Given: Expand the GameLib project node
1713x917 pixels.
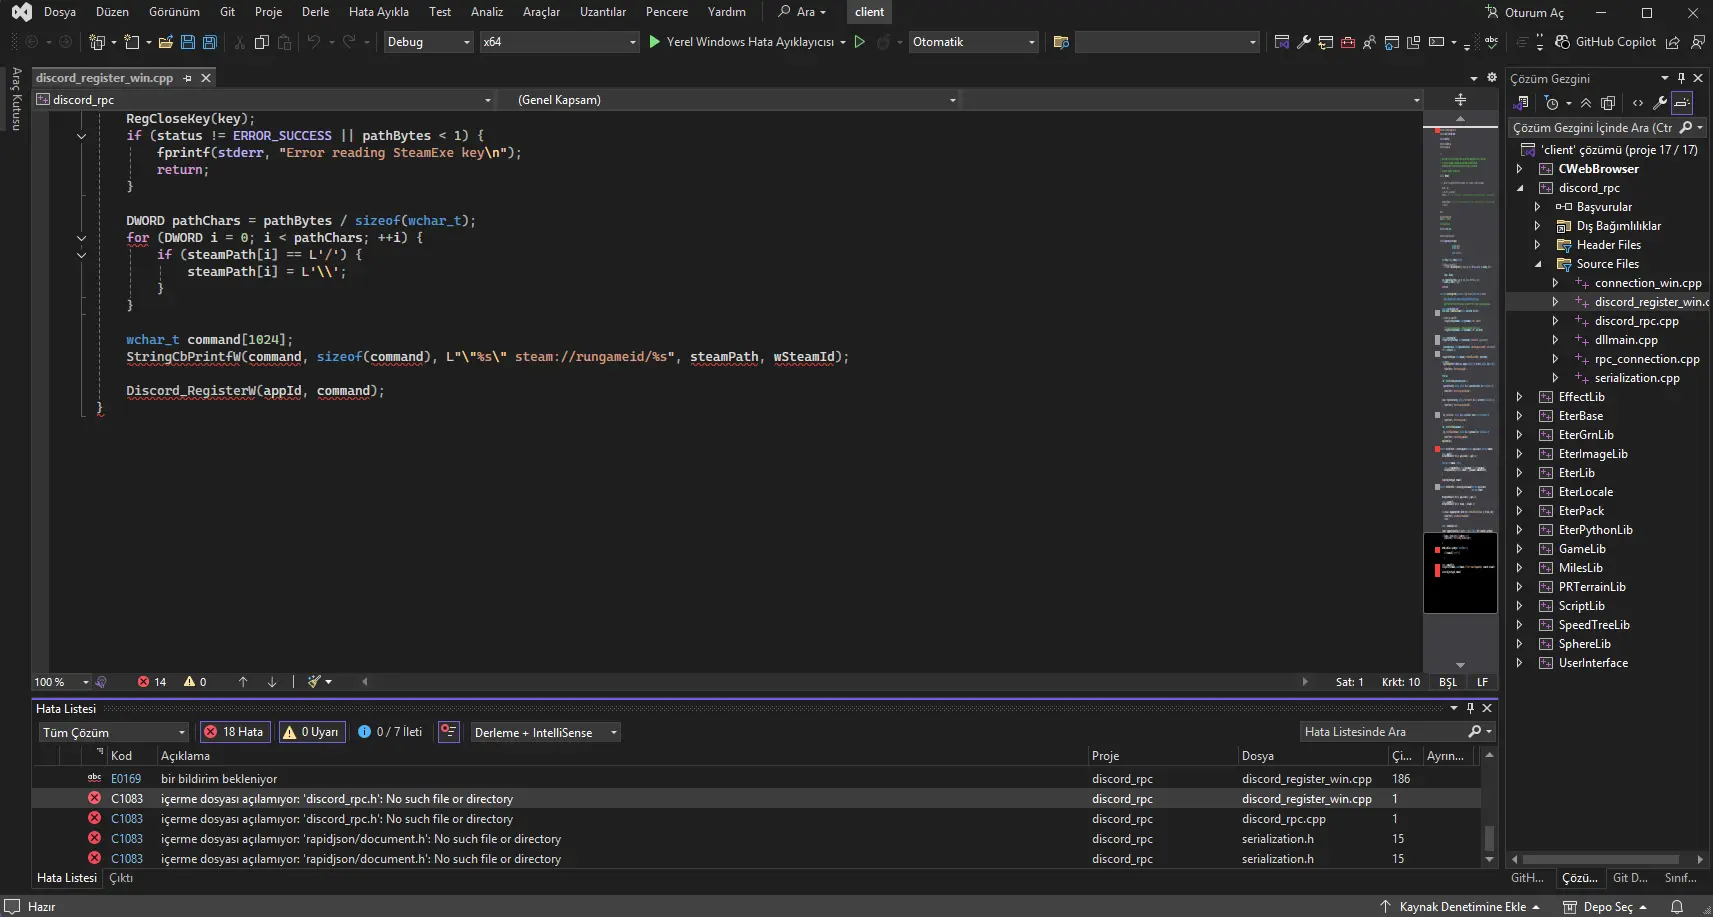Looking at the screenshot, I should [x=1520, y=549].
